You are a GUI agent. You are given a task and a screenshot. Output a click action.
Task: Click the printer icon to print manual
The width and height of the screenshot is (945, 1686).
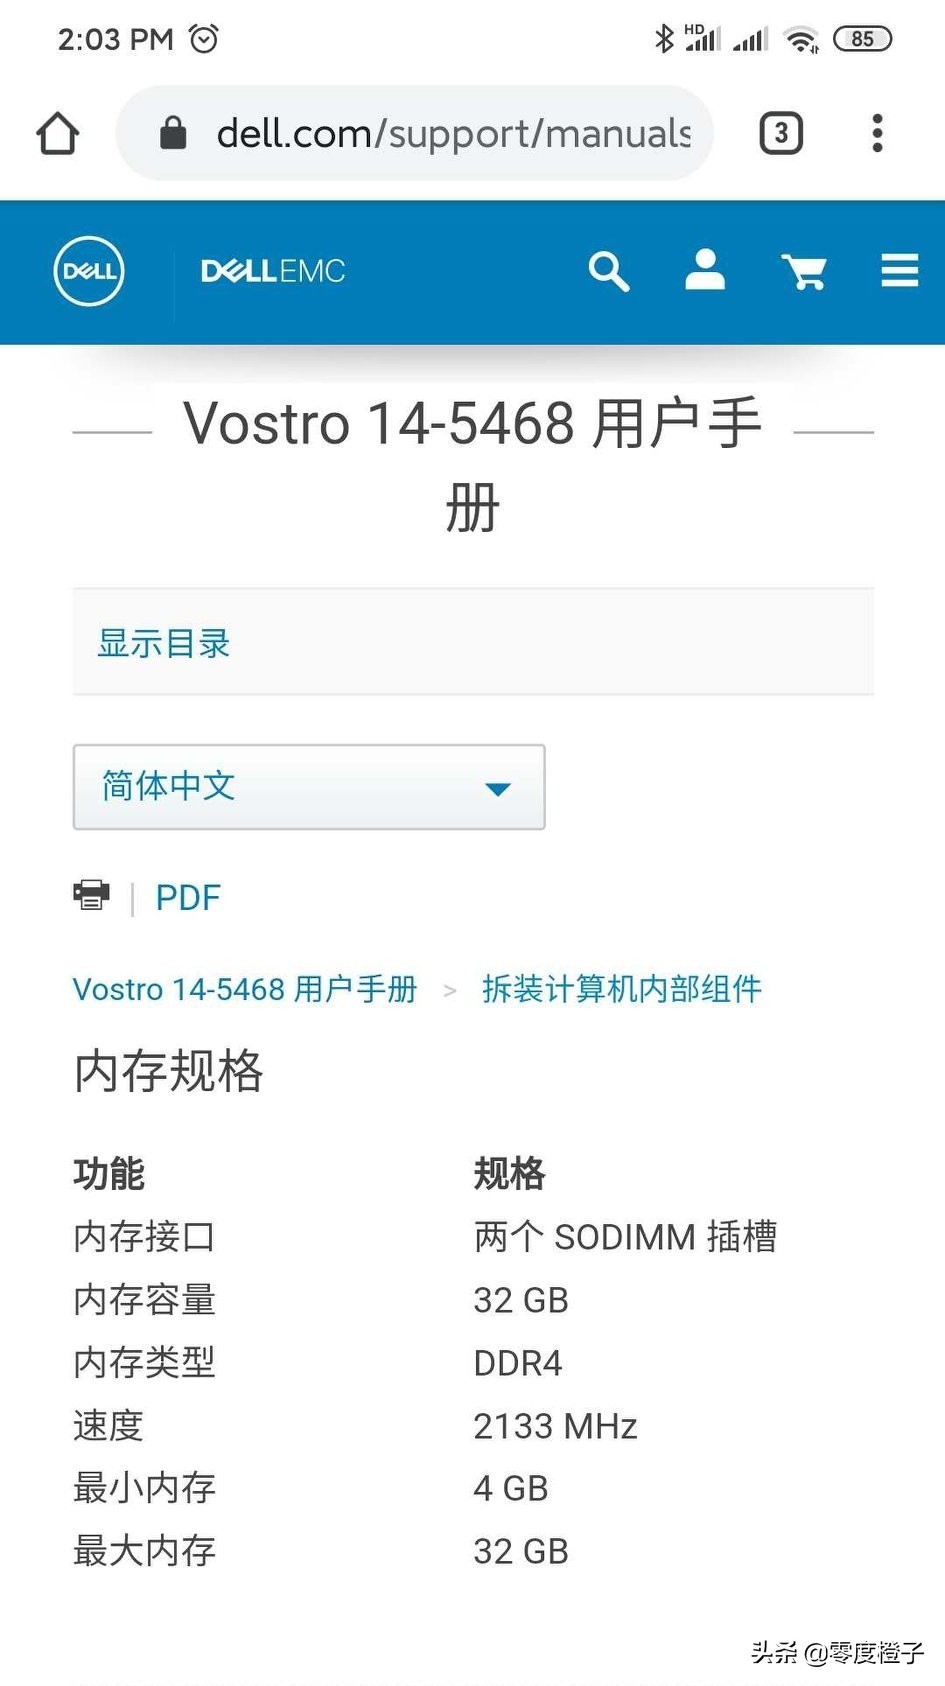[x=91, y=895]
